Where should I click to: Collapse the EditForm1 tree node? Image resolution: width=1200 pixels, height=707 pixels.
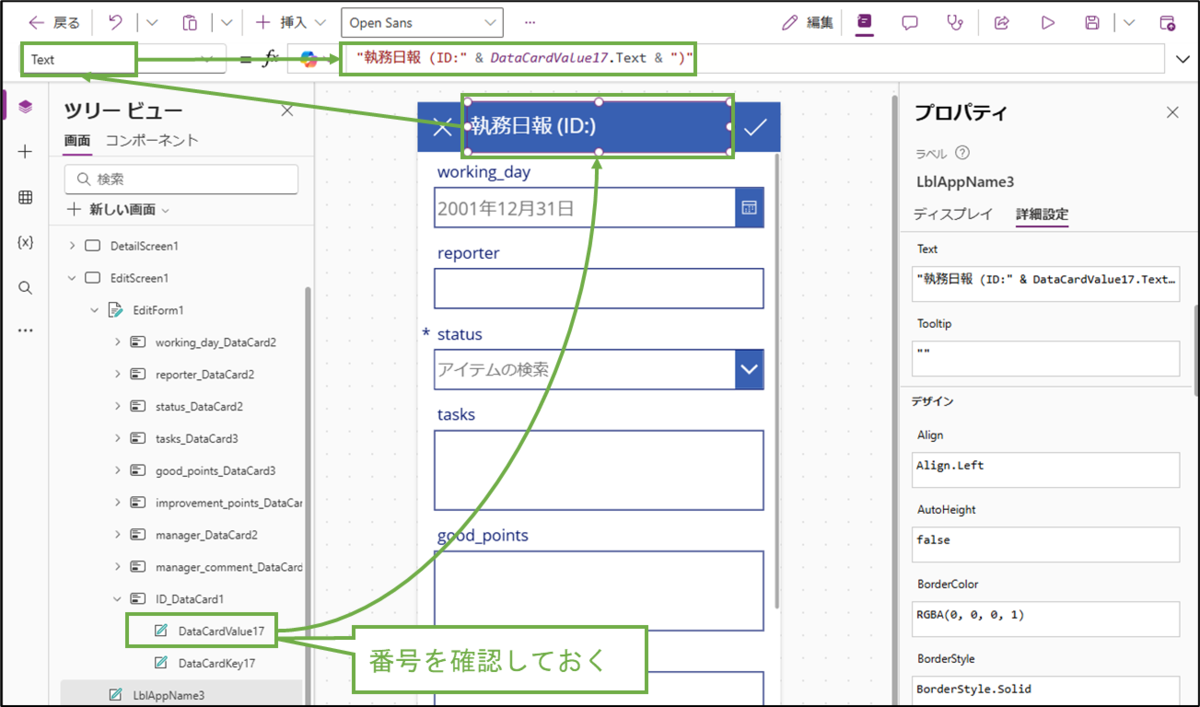tap(95, 310)
